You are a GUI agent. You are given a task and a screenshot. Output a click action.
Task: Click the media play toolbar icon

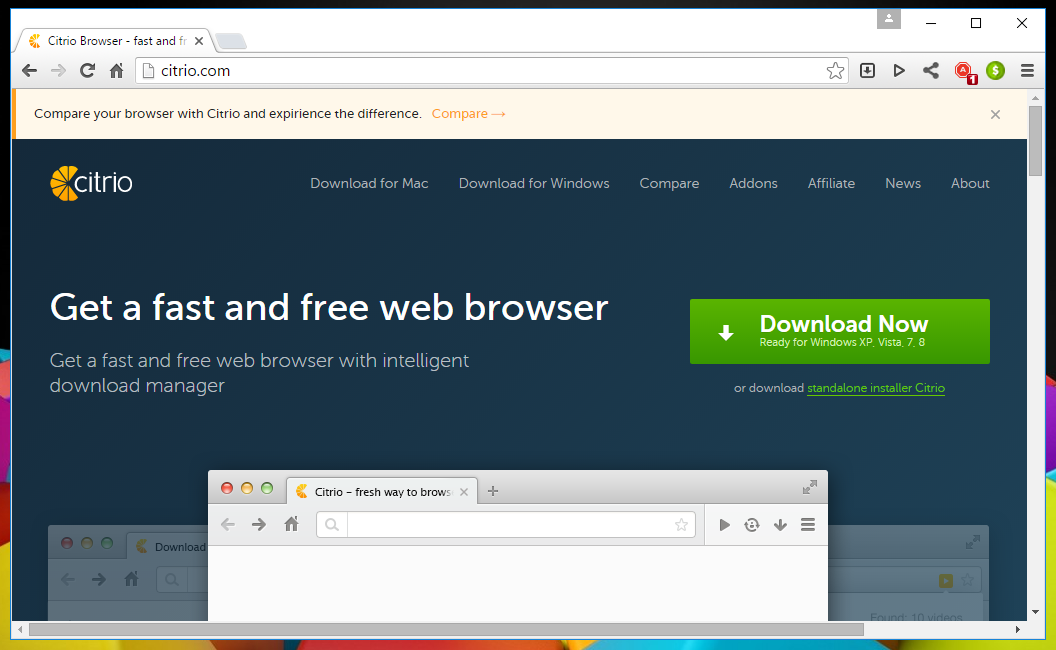pyautogui.click(x=898, y=70)
